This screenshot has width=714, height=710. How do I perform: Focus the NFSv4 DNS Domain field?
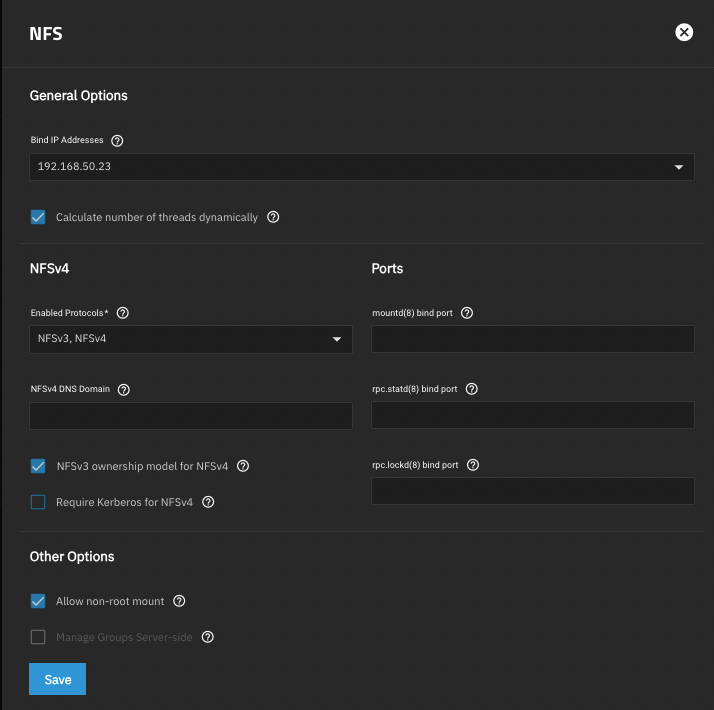pos(191,416)
